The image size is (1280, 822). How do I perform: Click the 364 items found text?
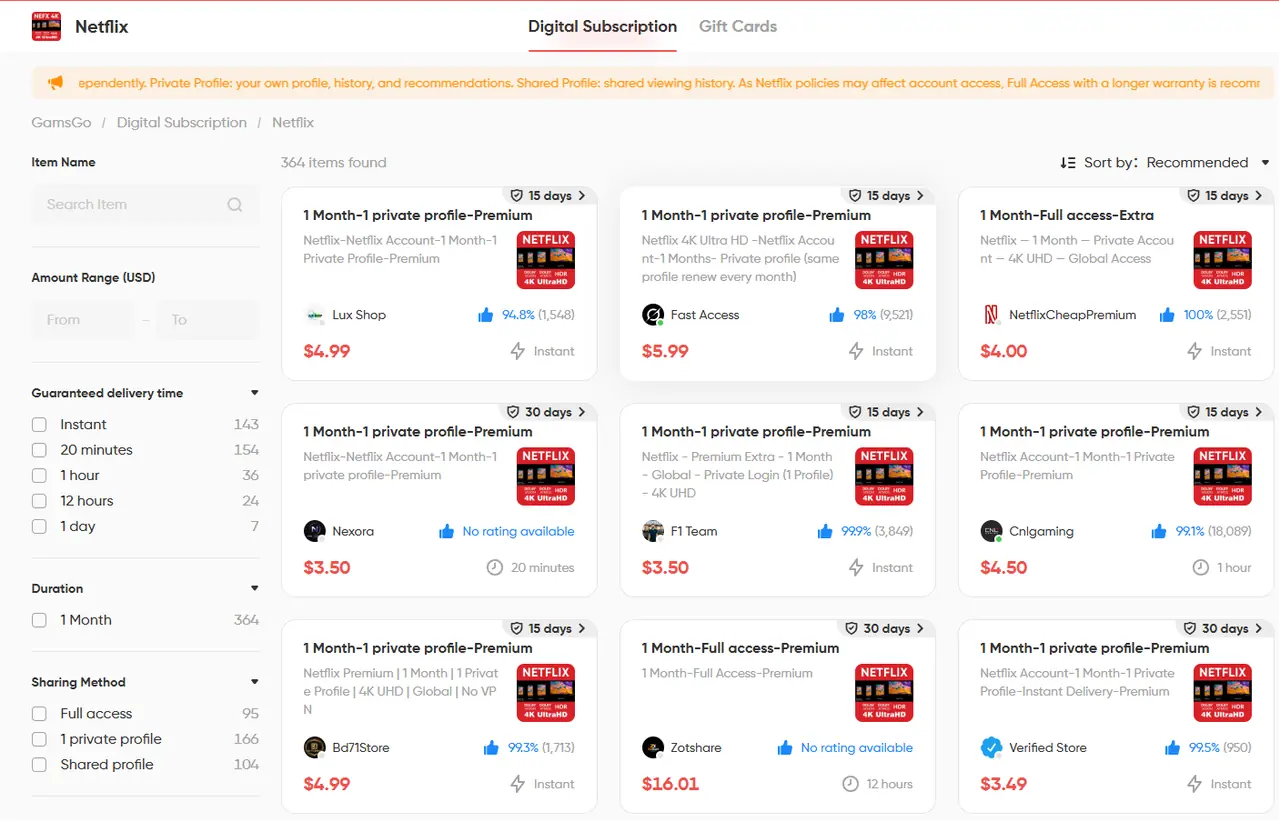pyautogui.click(x=333, y=163)
